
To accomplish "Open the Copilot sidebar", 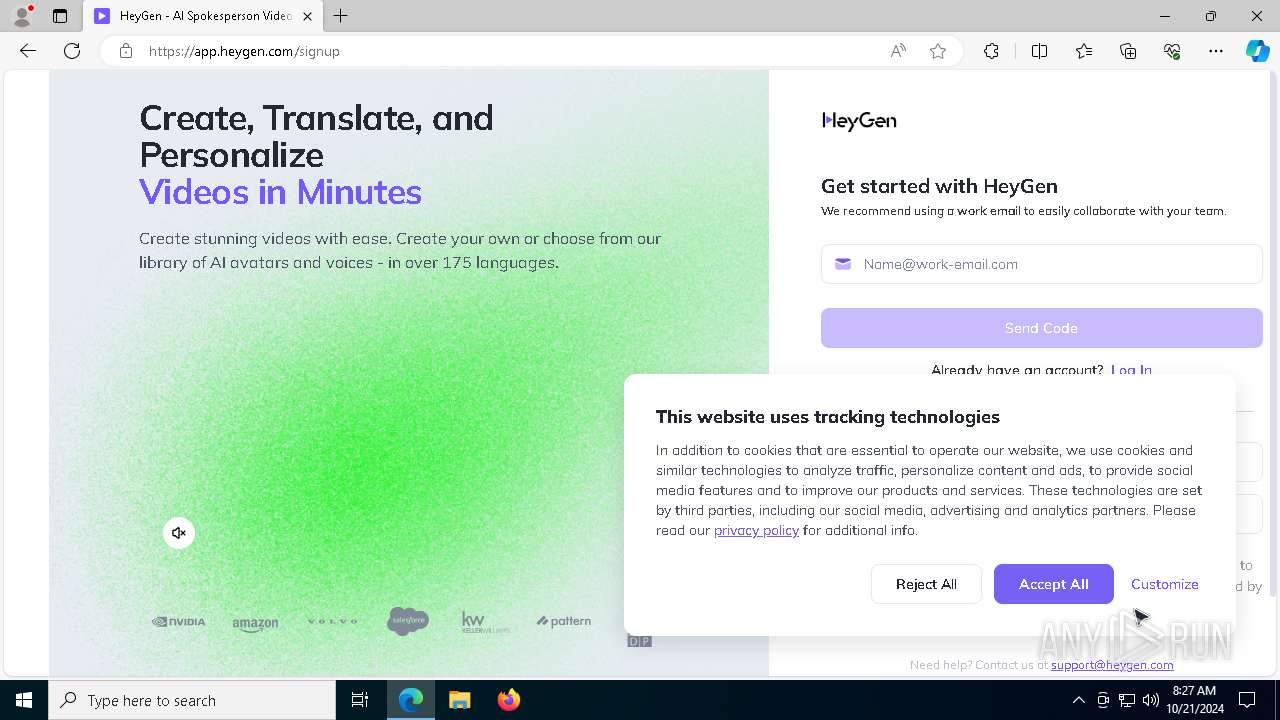I will click(1258, 51).
